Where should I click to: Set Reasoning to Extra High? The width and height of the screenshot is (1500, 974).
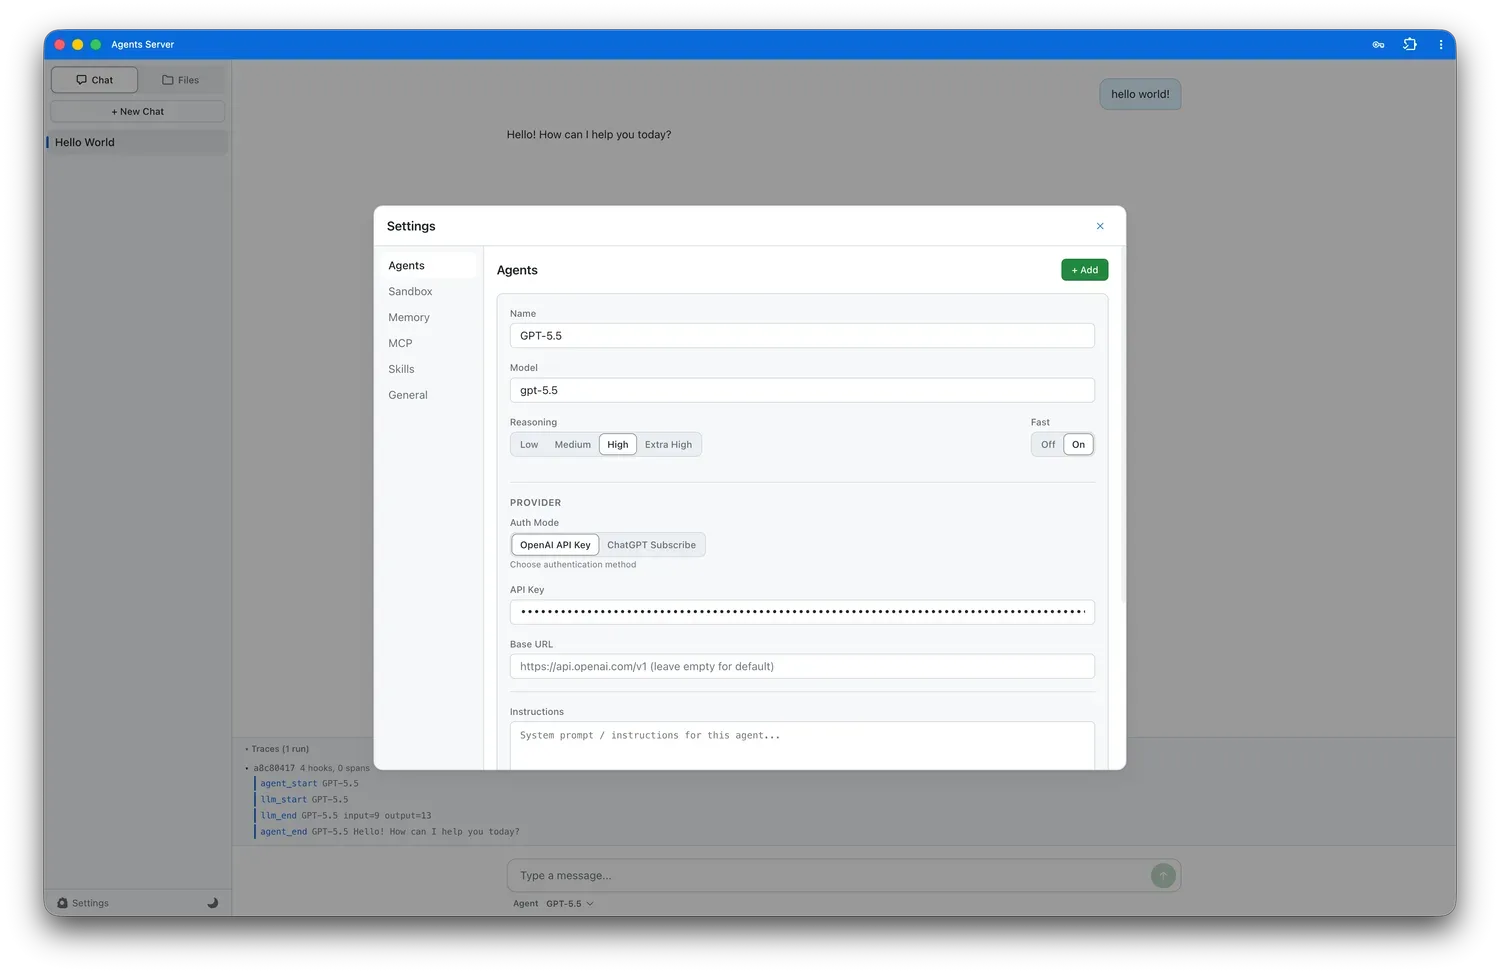pyautogui.click(x=668, y=445)
